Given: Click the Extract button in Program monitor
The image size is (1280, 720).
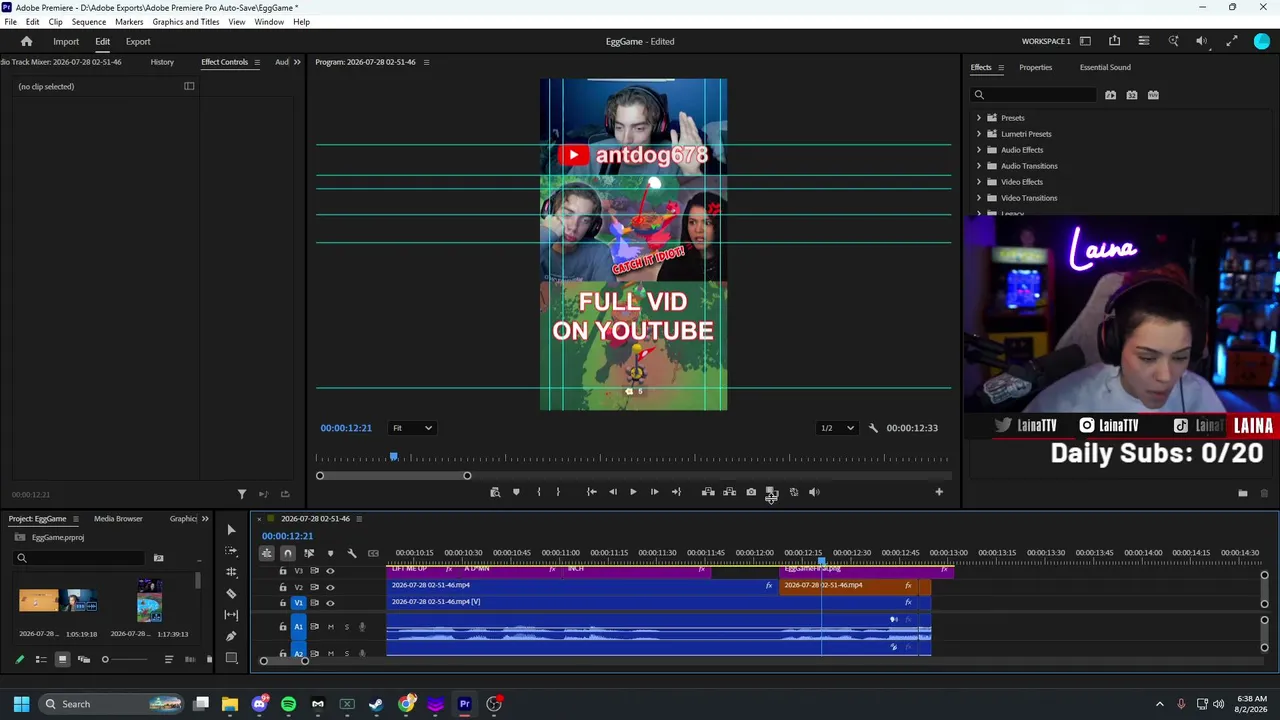Looking at the screenshot, I should pos(729,492).
